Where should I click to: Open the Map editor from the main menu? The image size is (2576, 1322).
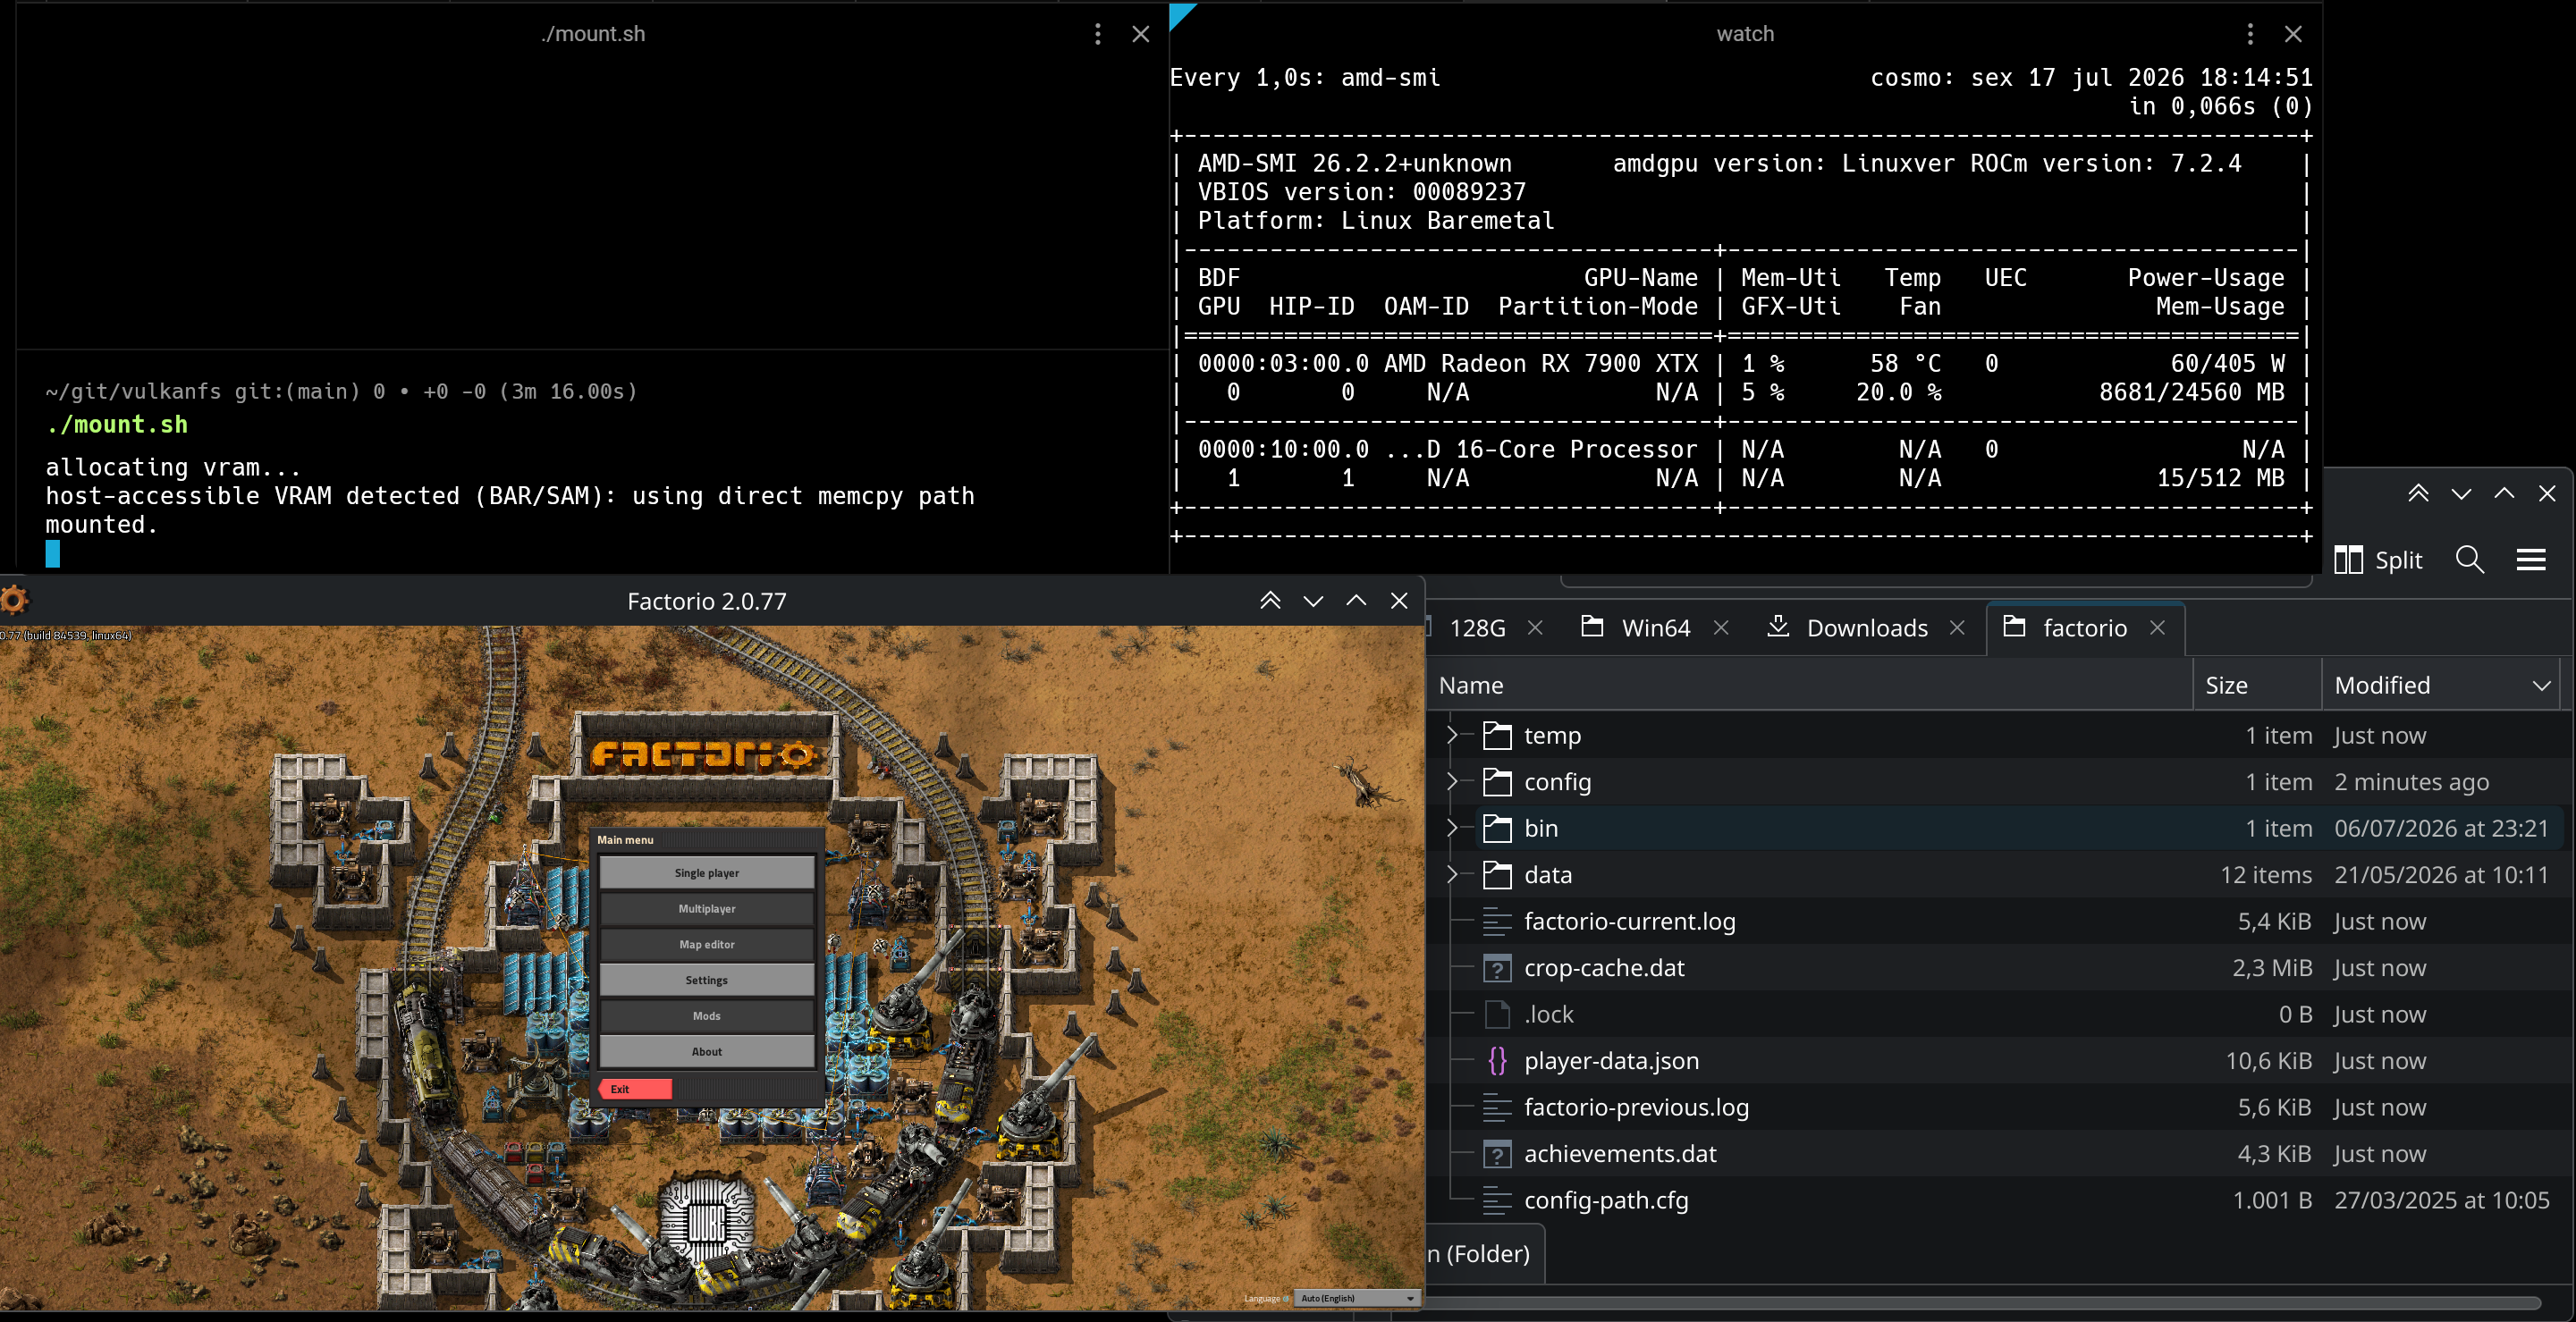pyautogui.click(x=706, y=944)
